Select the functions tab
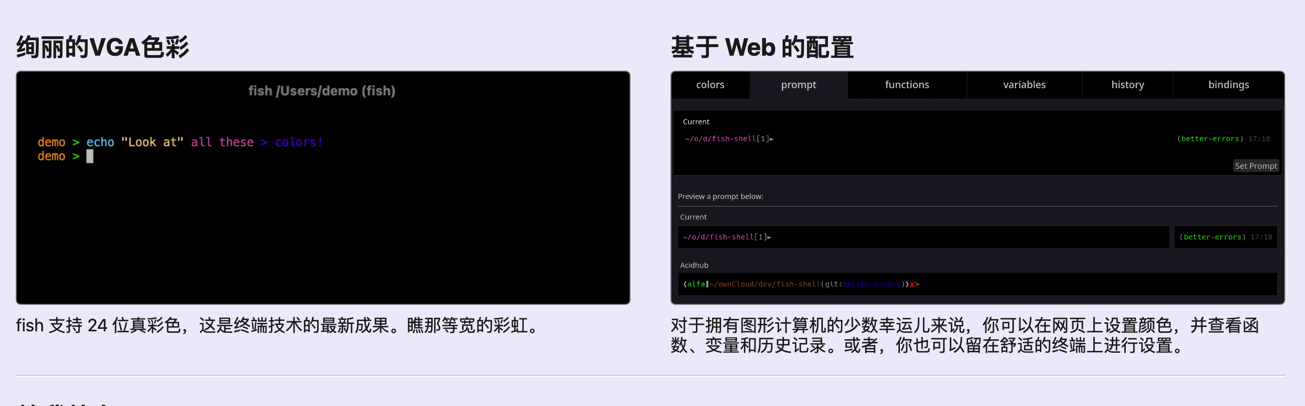The image size is (1305, 406). 907,85
